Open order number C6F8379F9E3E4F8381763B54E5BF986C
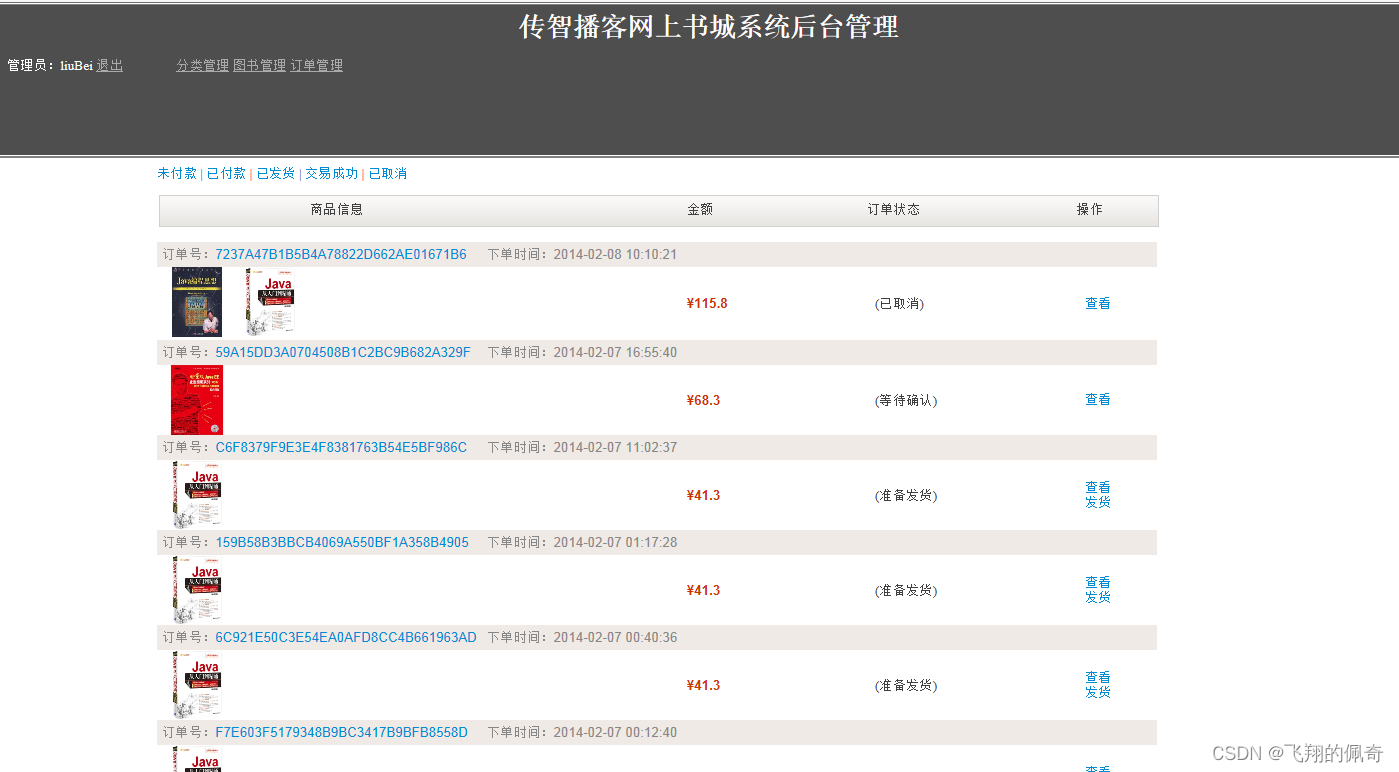The height and width of the screenshot is (772, 1399). [x=341, y=447]
